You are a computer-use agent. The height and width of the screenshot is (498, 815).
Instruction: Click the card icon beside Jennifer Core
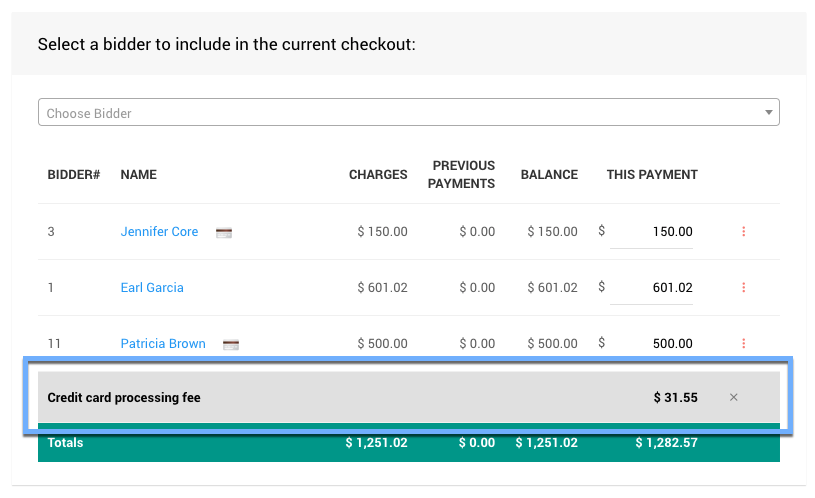pyautogui.click(x=224, y=233)
